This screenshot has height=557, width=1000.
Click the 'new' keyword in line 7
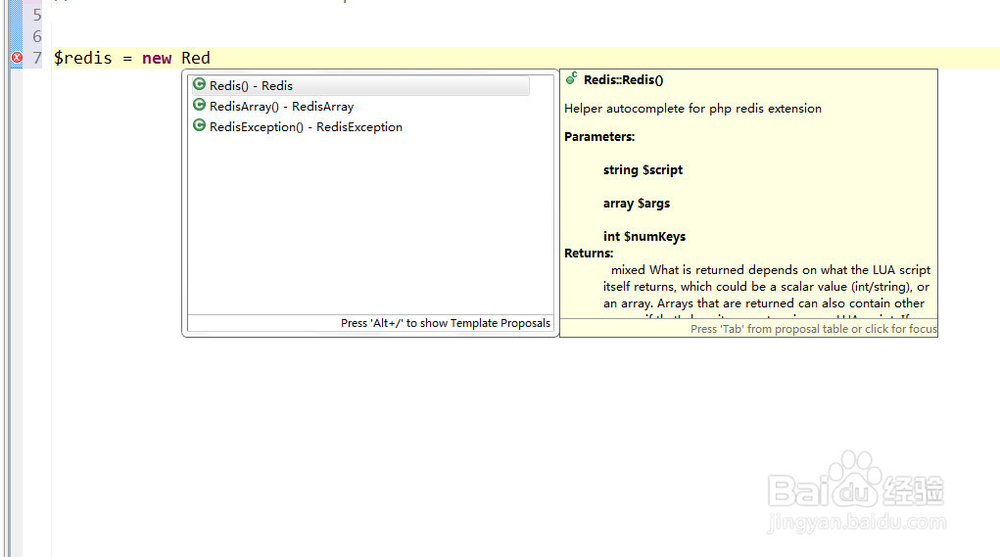157,58
